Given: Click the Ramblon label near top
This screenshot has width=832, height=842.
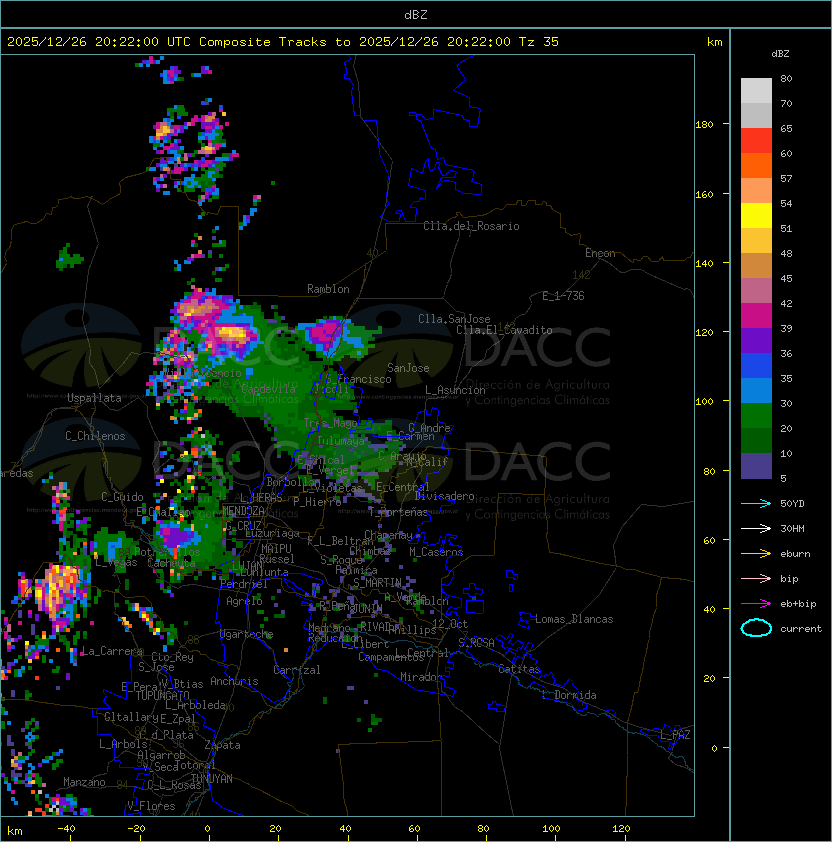Looking at the screenshot, I should (x=328, y=289).
